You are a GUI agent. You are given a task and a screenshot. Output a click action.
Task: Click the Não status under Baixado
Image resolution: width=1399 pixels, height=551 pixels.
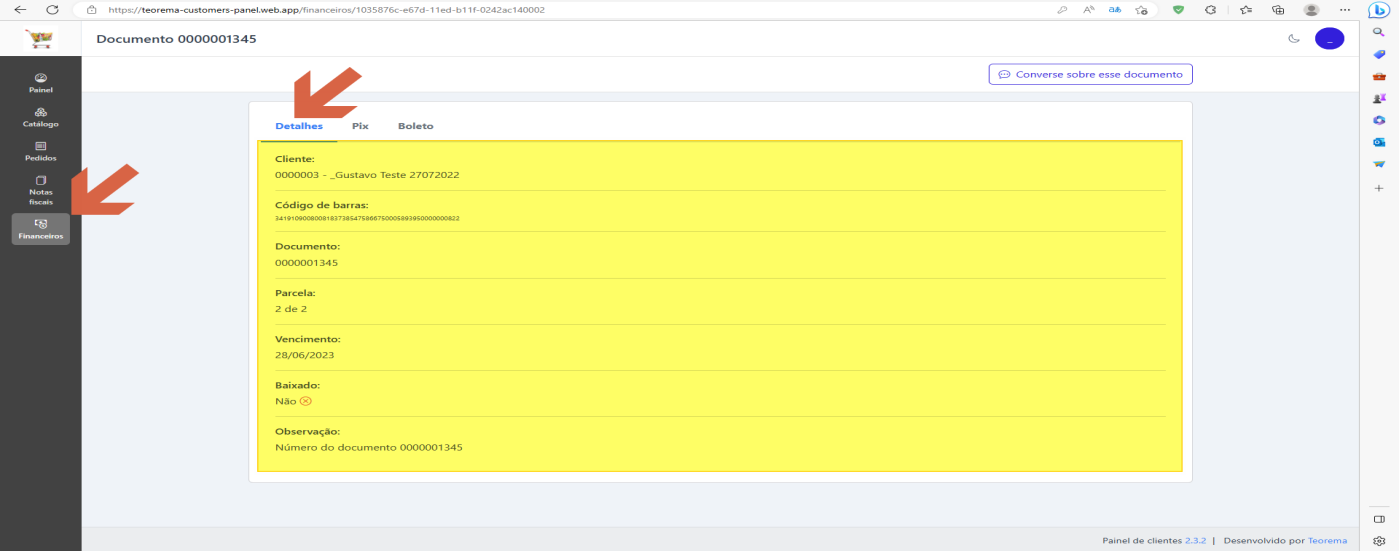(x=285, y=401)
